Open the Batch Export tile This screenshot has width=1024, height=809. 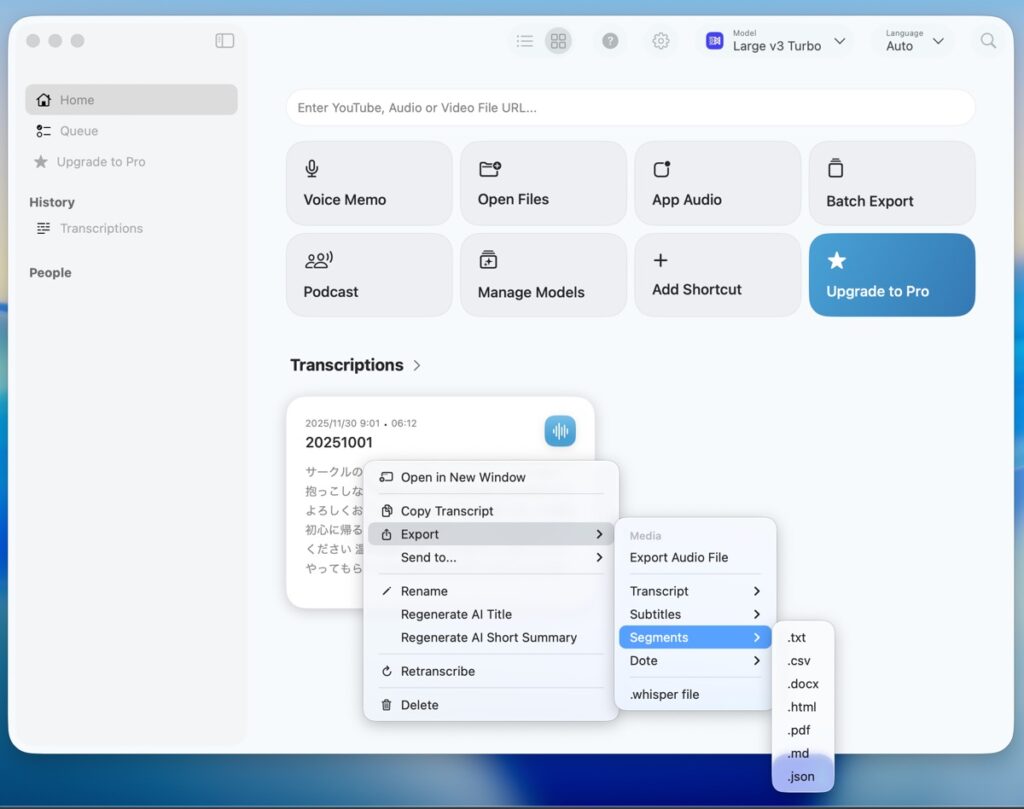[x=891, y=183]
